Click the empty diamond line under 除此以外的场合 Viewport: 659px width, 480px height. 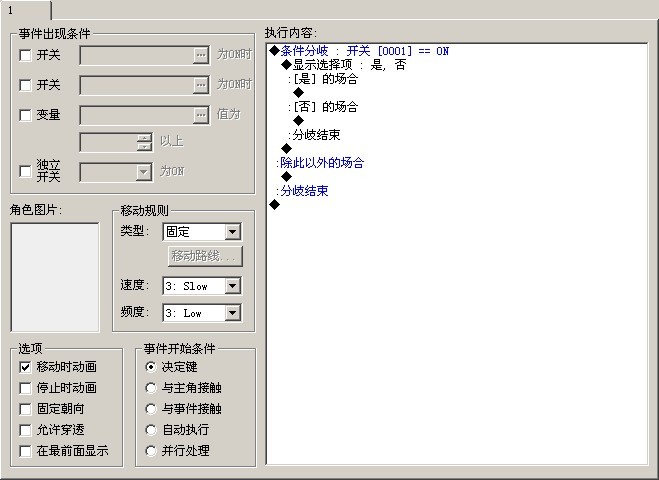point(286,177)
